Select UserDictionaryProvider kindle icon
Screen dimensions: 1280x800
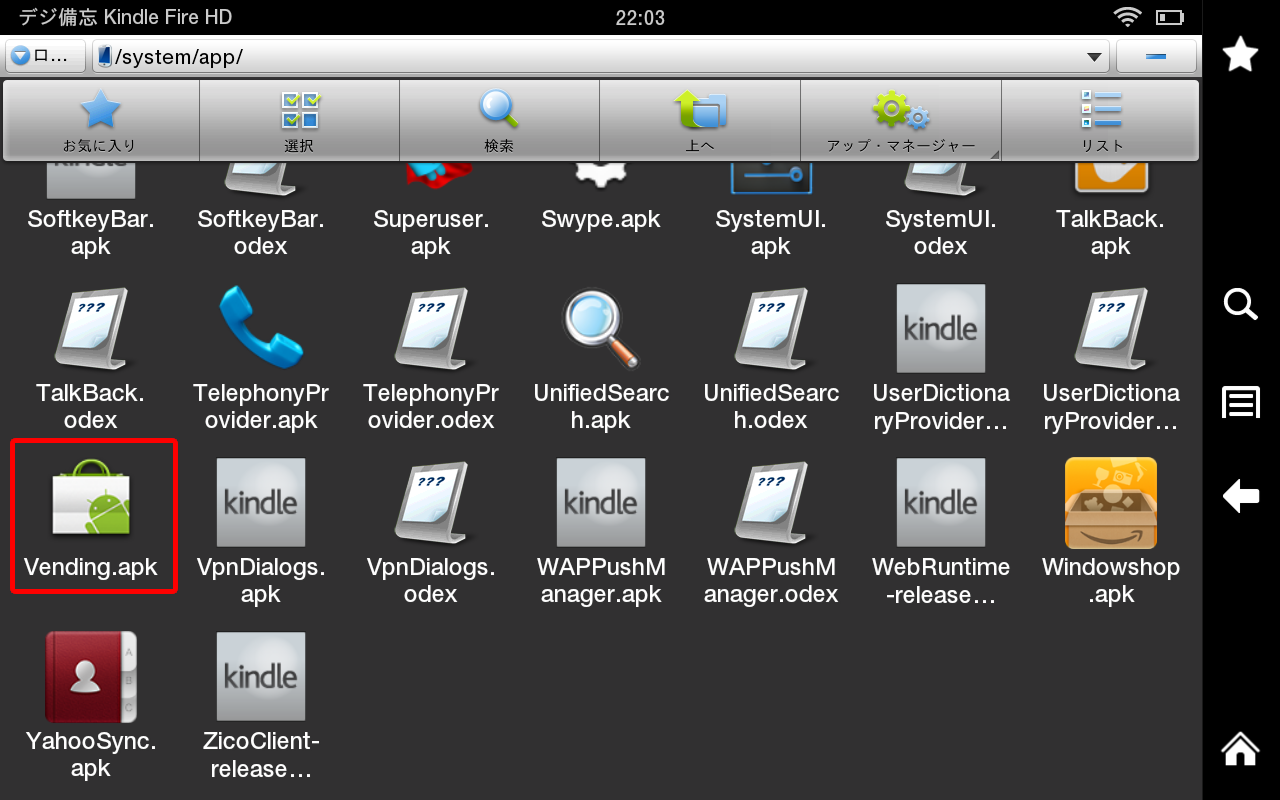click(941, 329)
